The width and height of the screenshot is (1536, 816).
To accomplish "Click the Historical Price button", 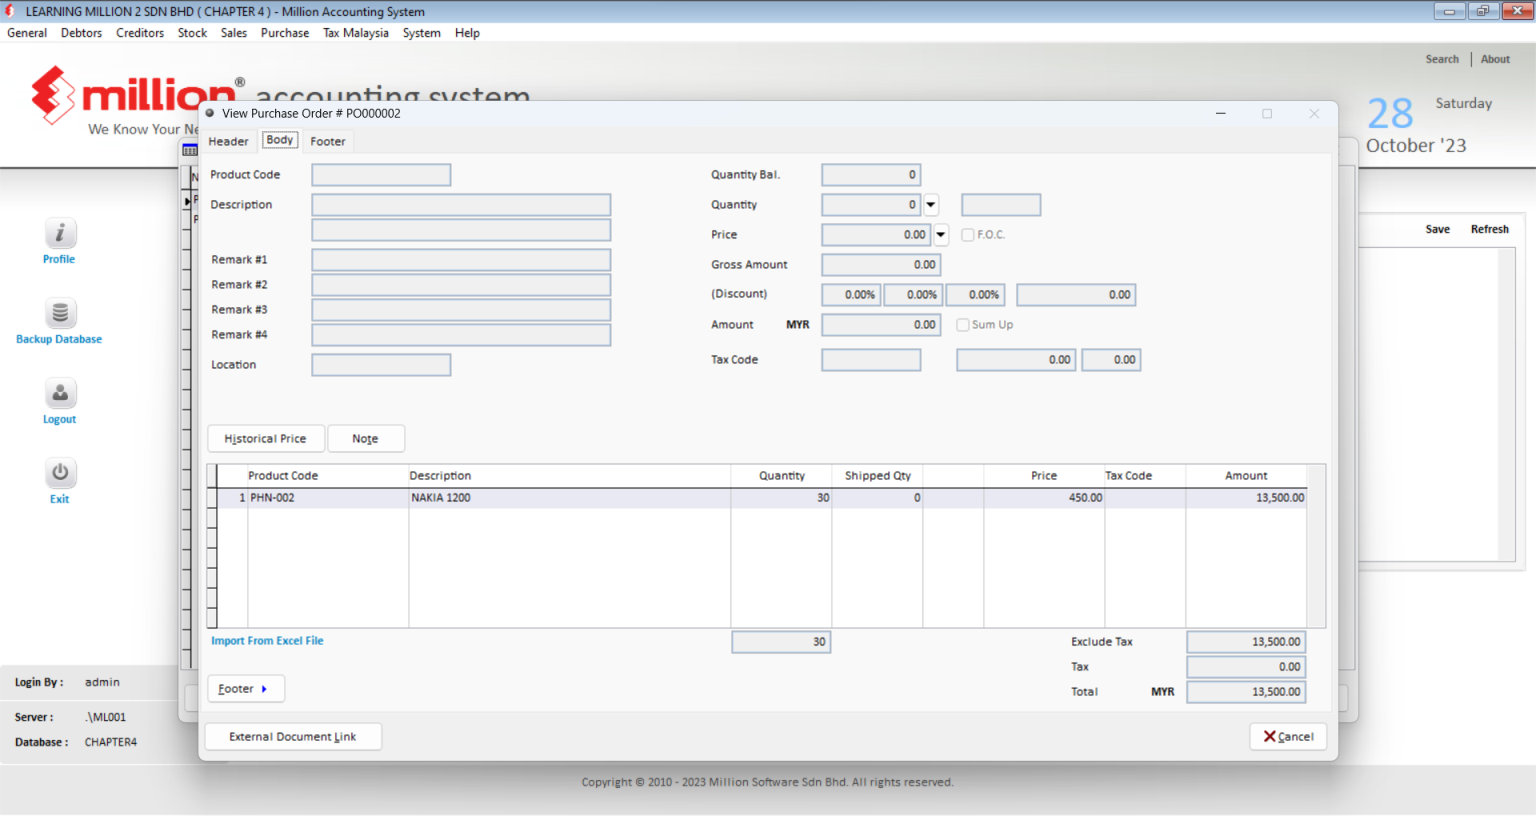I will tap(265, 438).
